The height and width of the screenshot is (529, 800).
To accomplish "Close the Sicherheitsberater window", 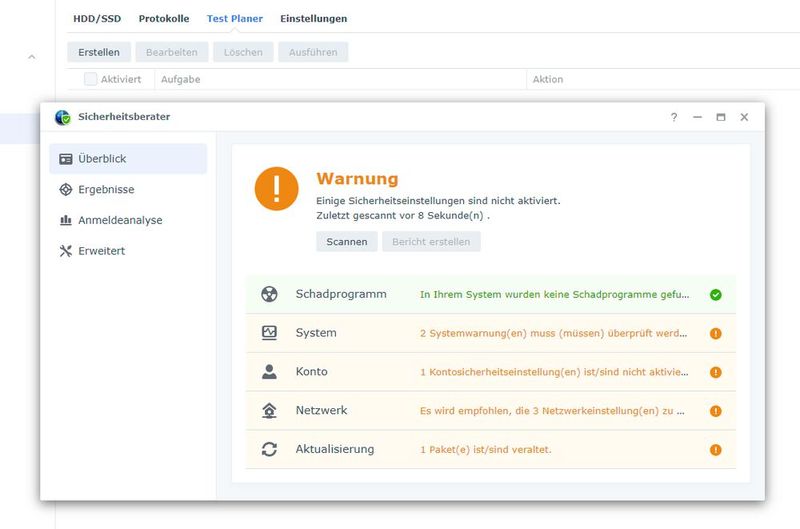I will tap(744, 117).
